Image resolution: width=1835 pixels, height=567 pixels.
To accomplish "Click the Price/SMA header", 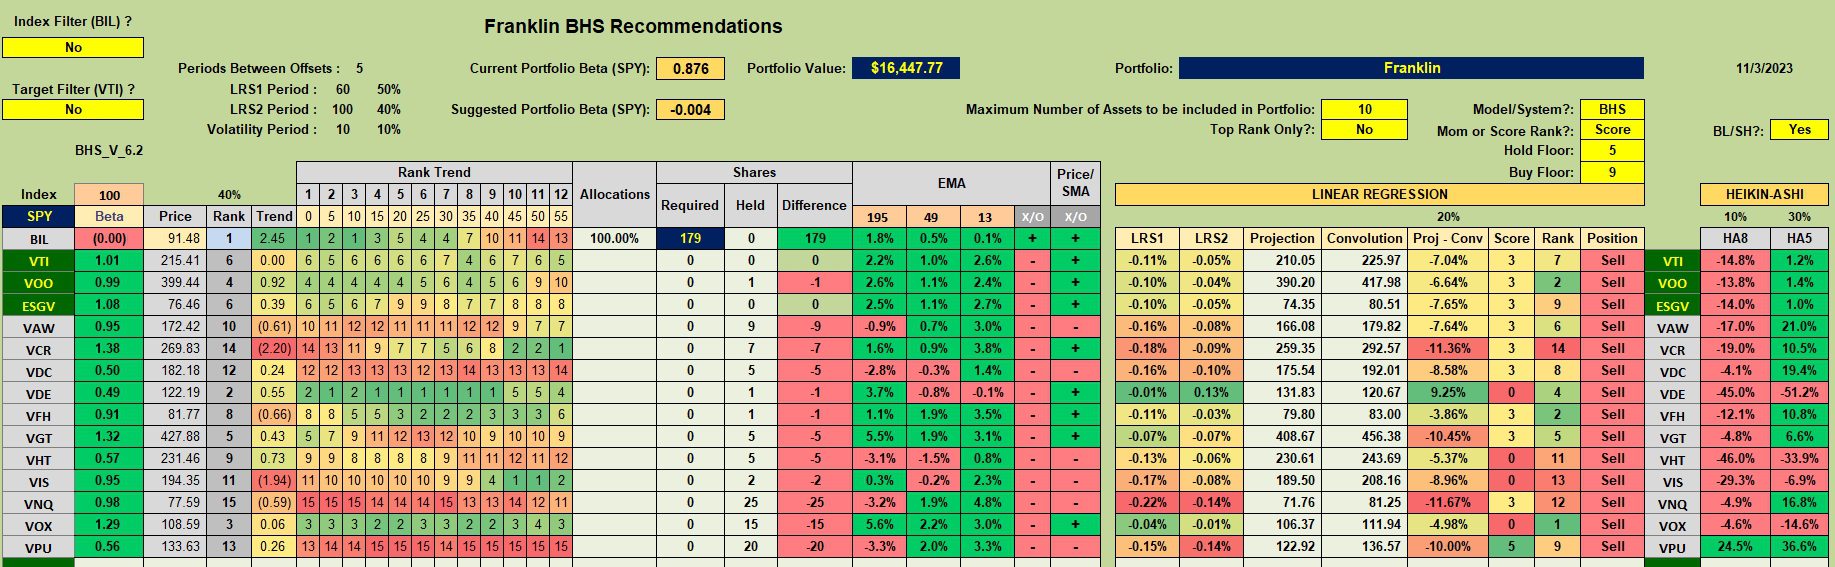I will point(1075,183).
